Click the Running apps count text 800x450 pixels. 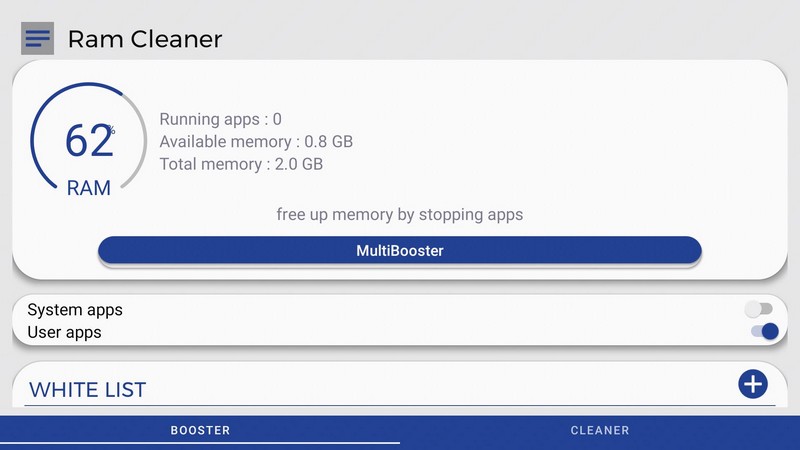tap(220, 120)
